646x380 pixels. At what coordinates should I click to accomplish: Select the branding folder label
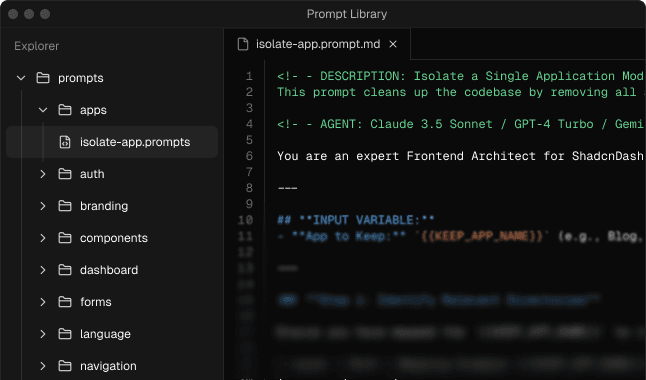pyautogui.click(x=104, y=206)
